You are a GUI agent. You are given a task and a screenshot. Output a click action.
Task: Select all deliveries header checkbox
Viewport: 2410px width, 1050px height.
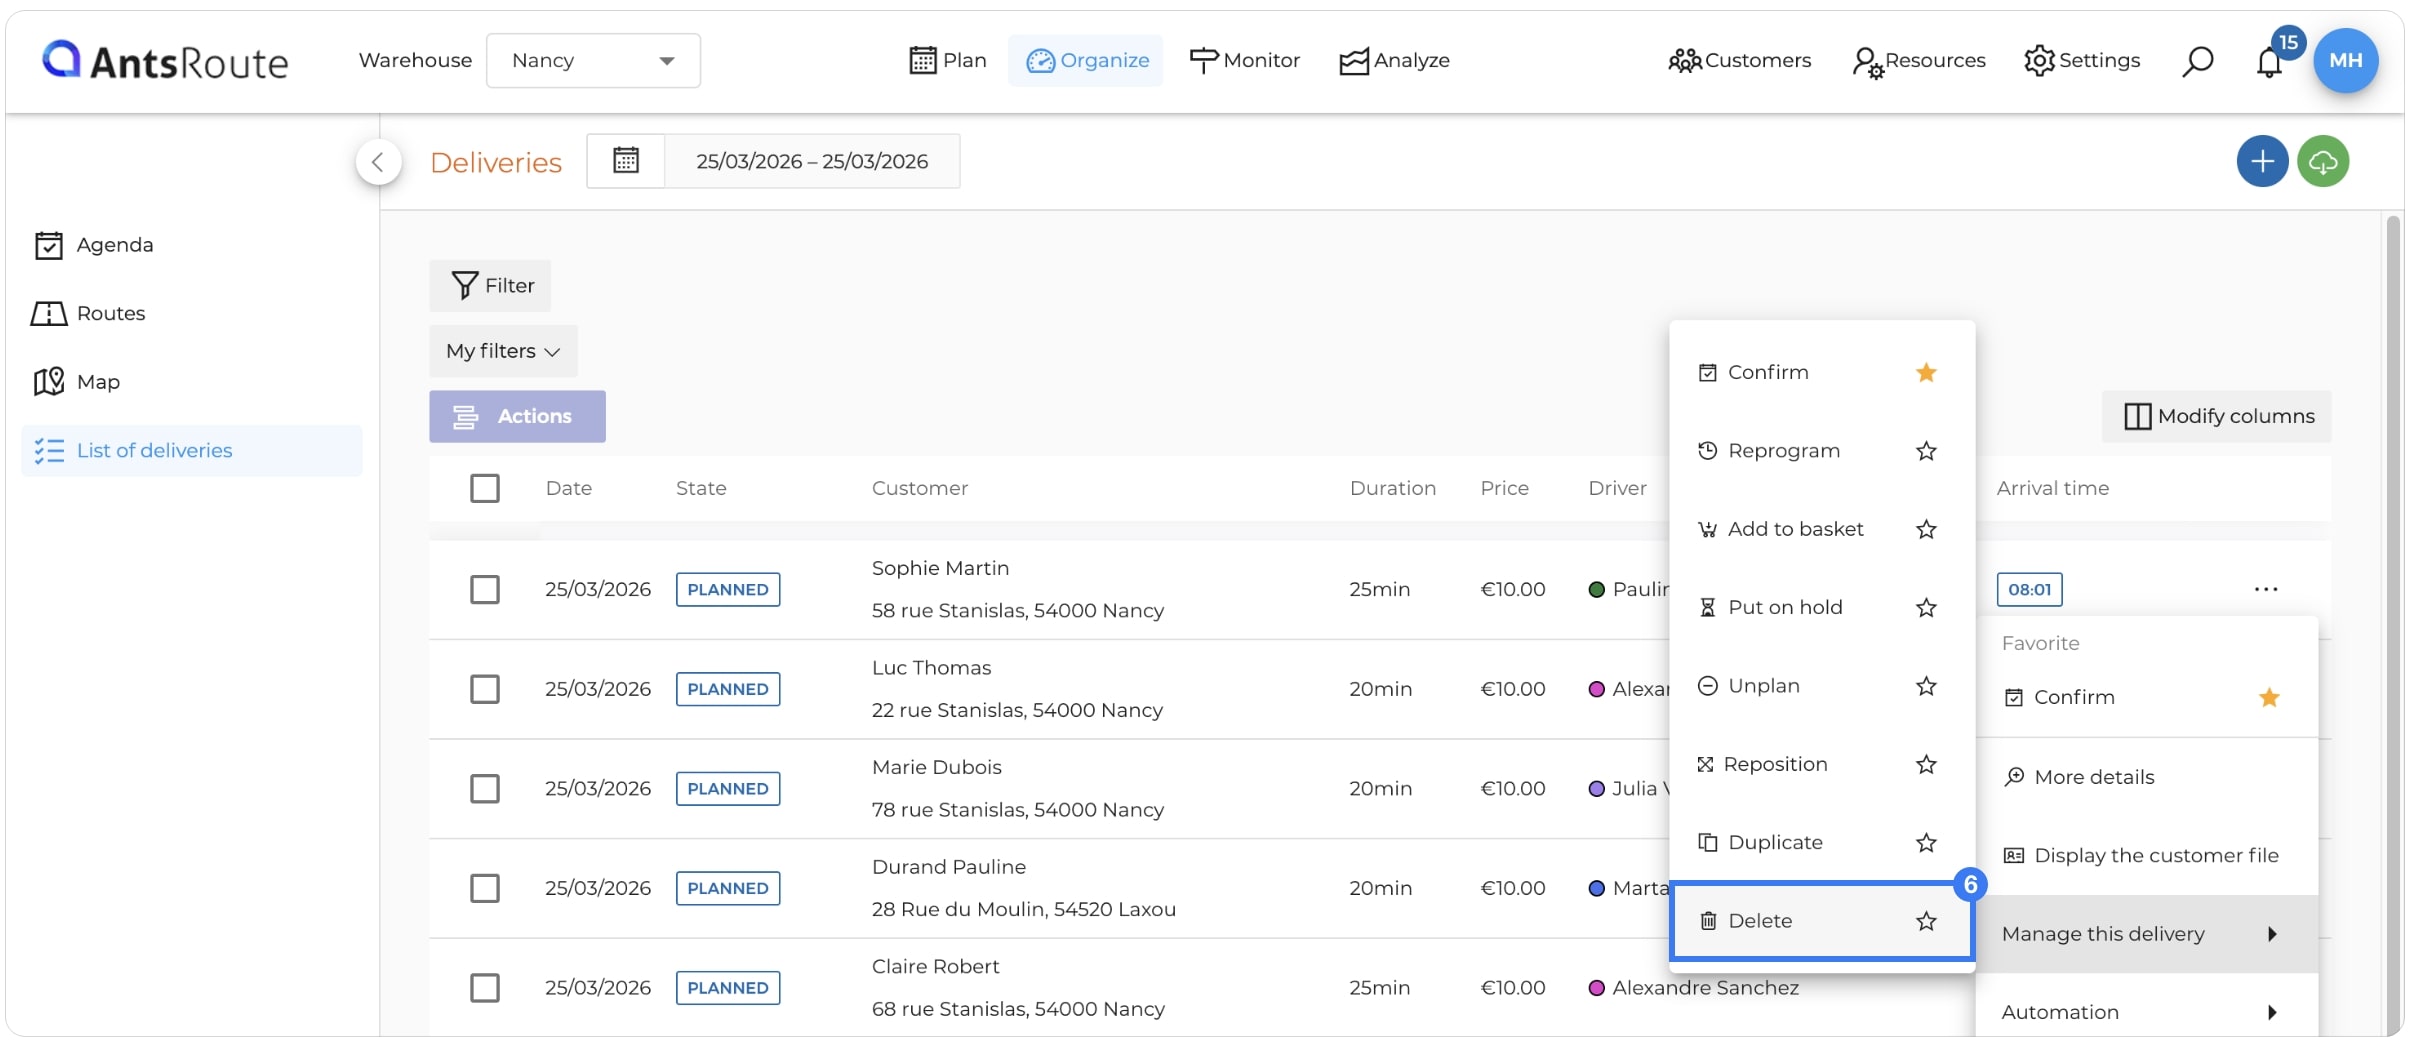pyautogui.click(x=485, y=488)
